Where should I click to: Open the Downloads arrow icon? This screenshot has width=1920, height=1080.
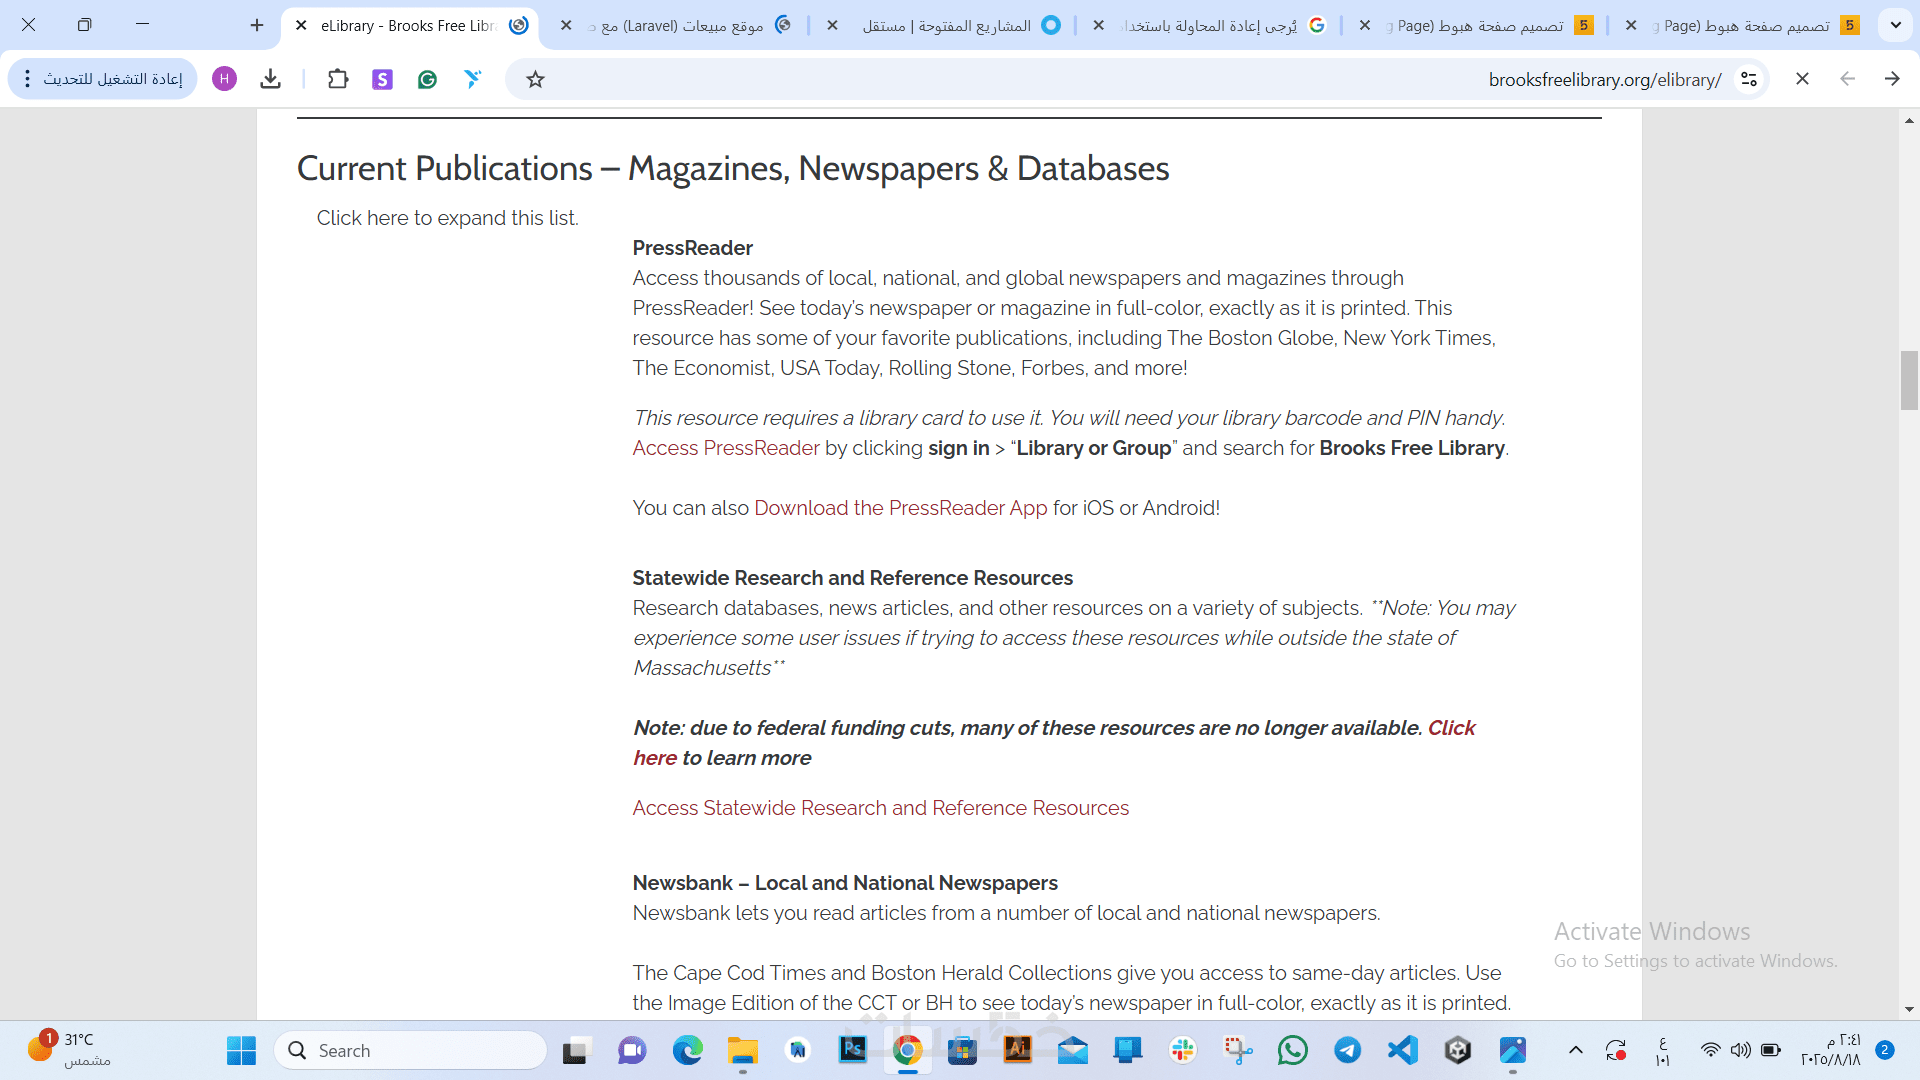[270, 79]
